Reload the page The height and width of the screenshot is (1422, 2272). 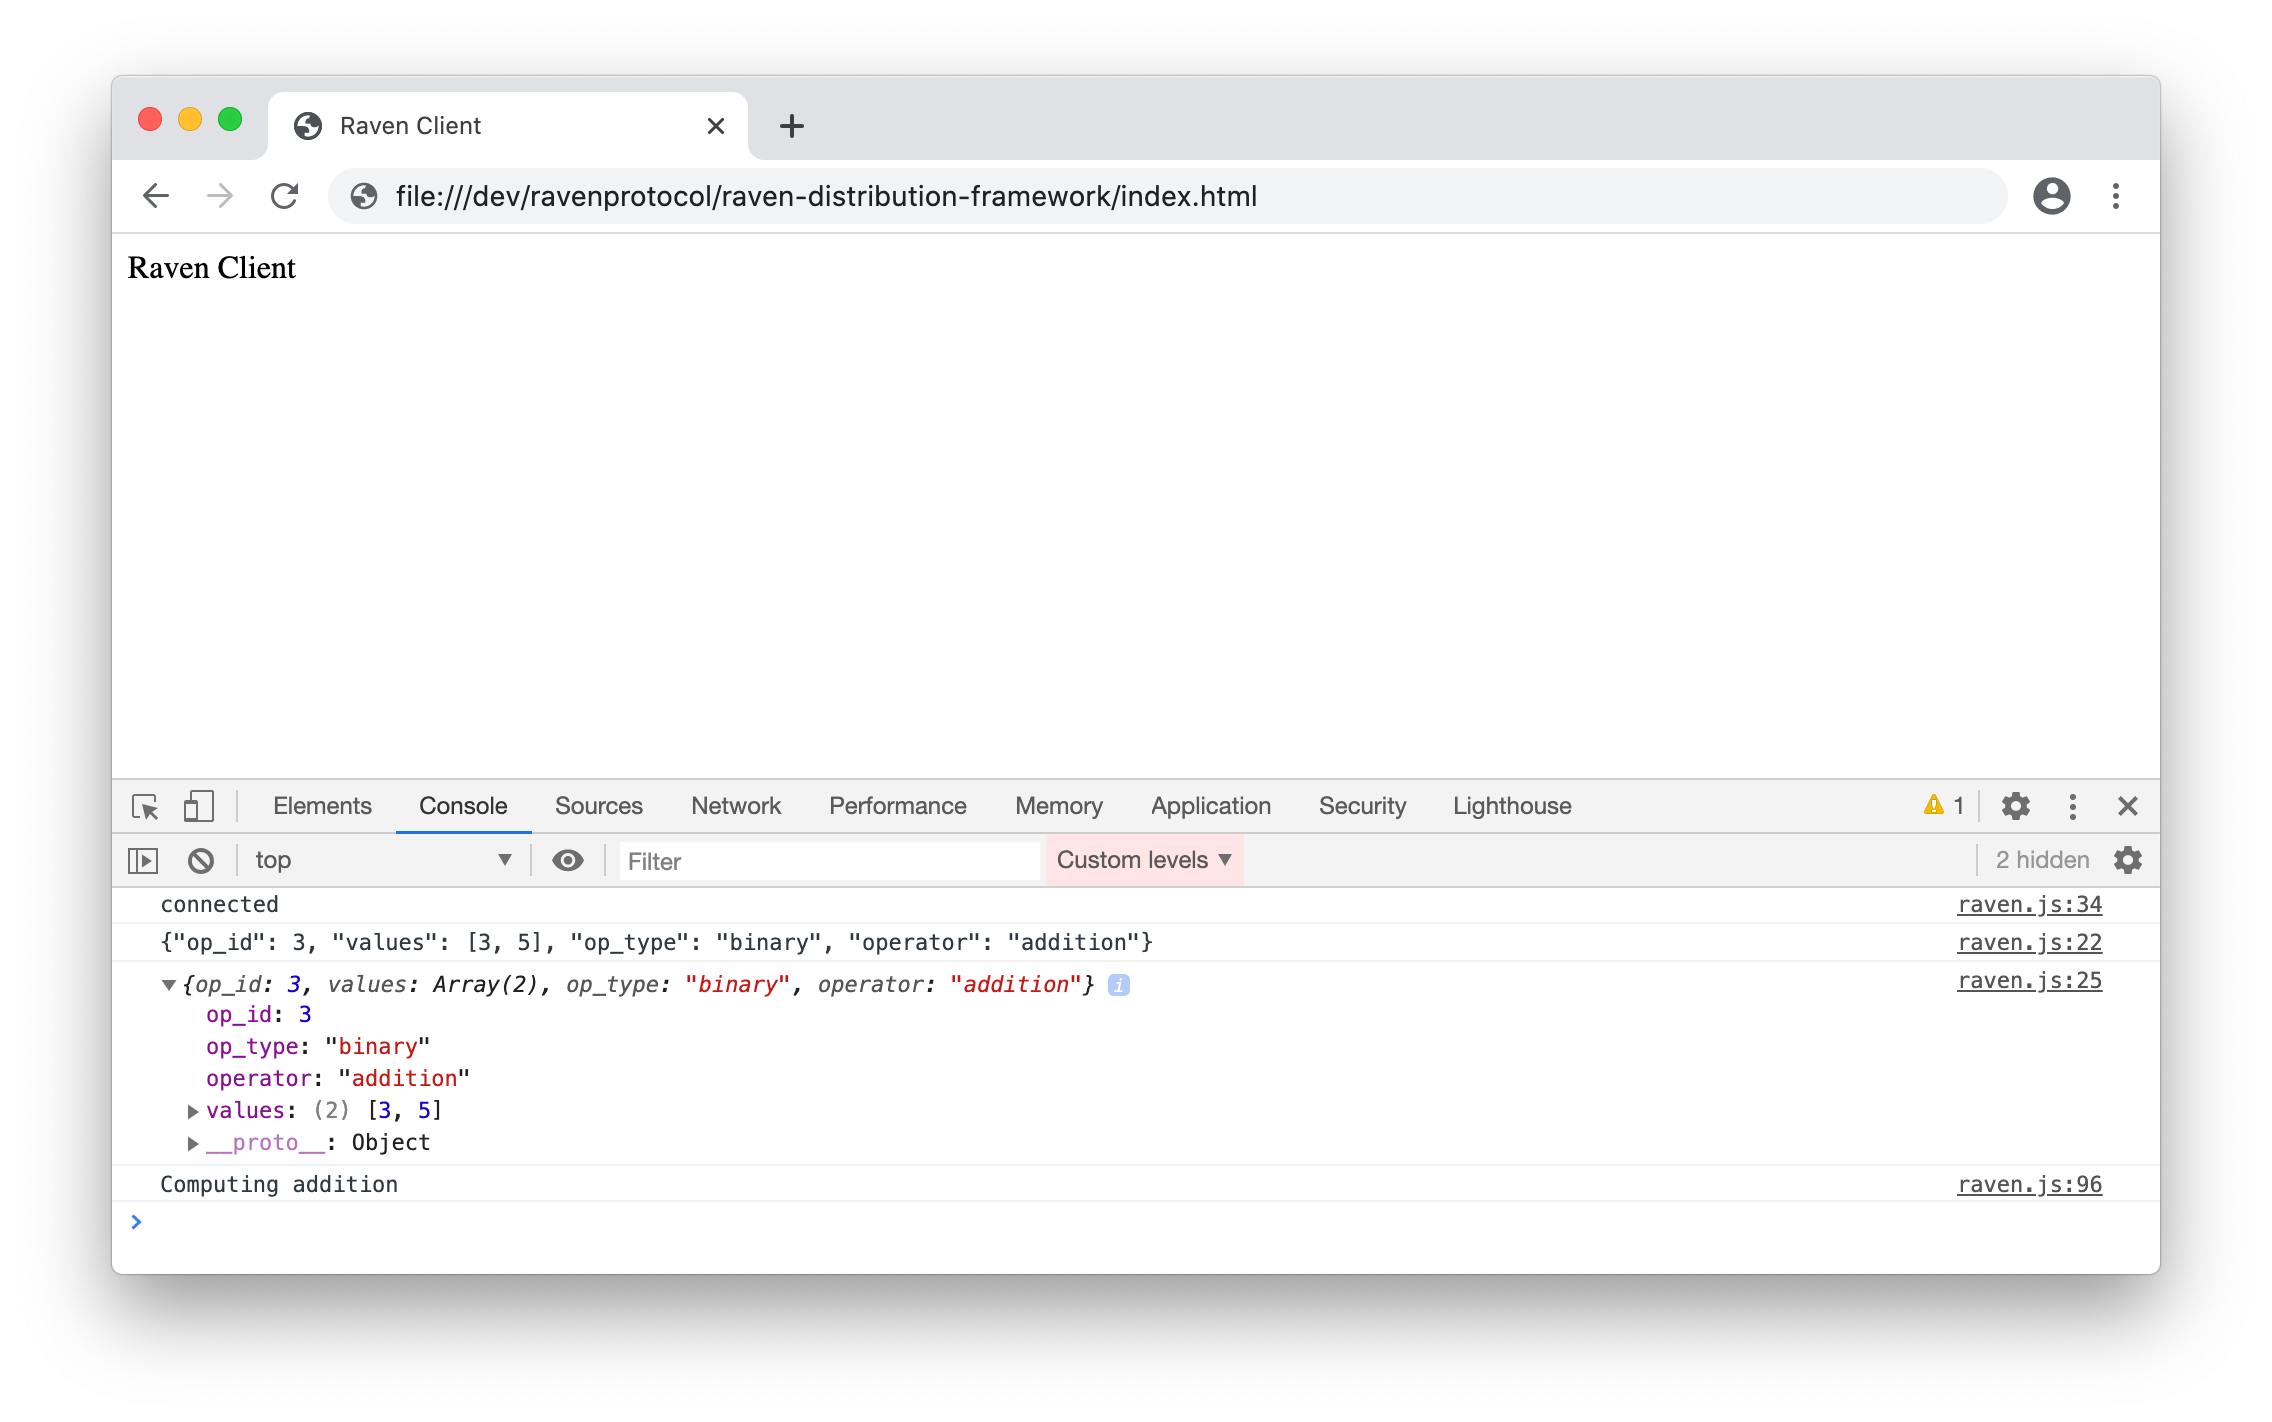coord(285,196)
